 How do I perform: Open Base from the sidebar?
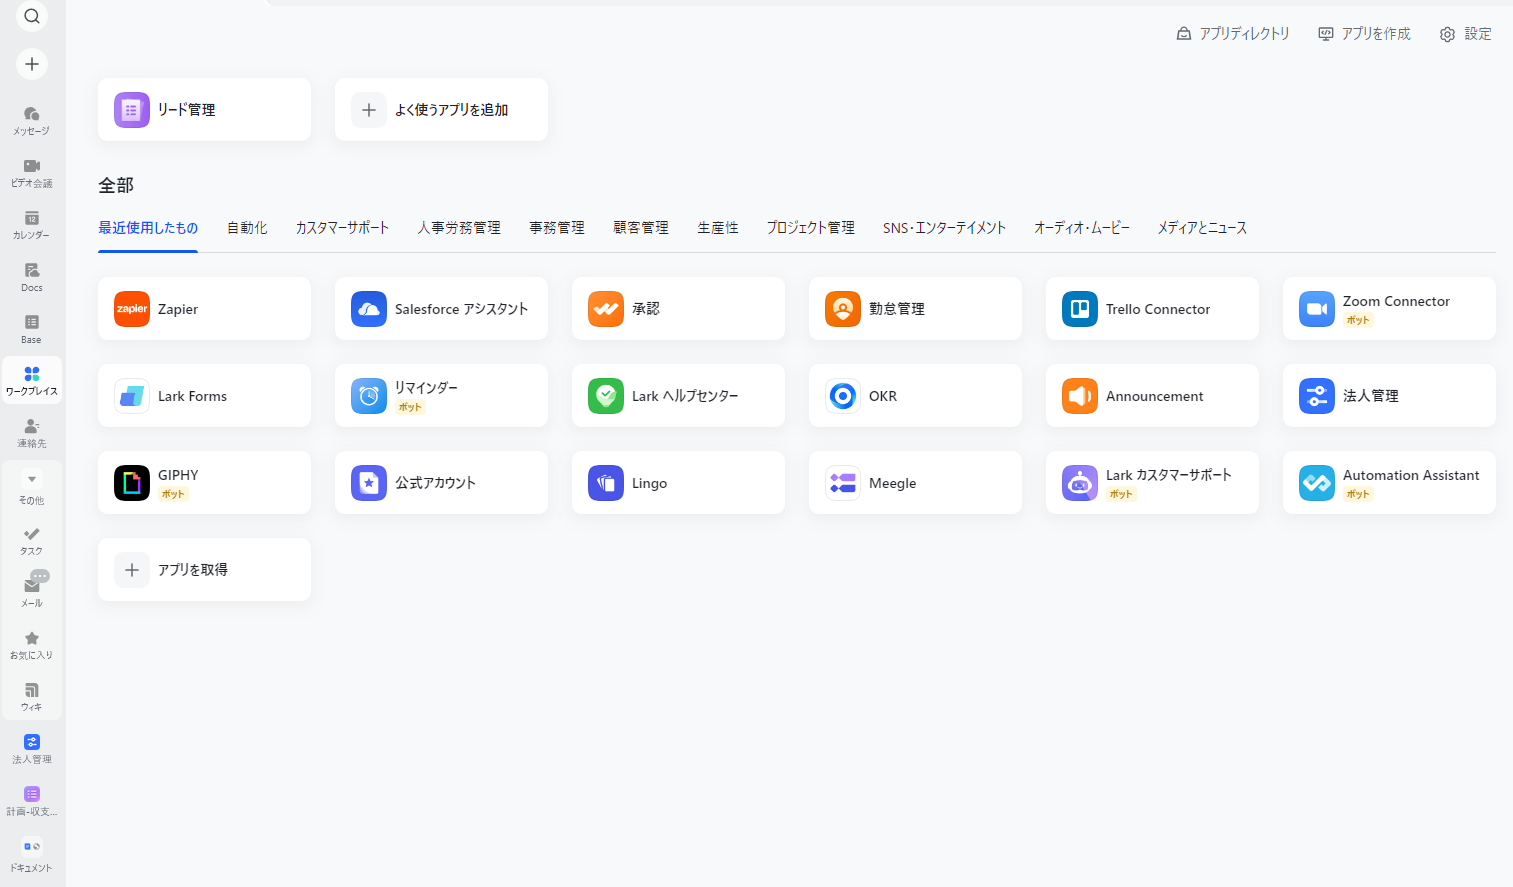[32, 328]
